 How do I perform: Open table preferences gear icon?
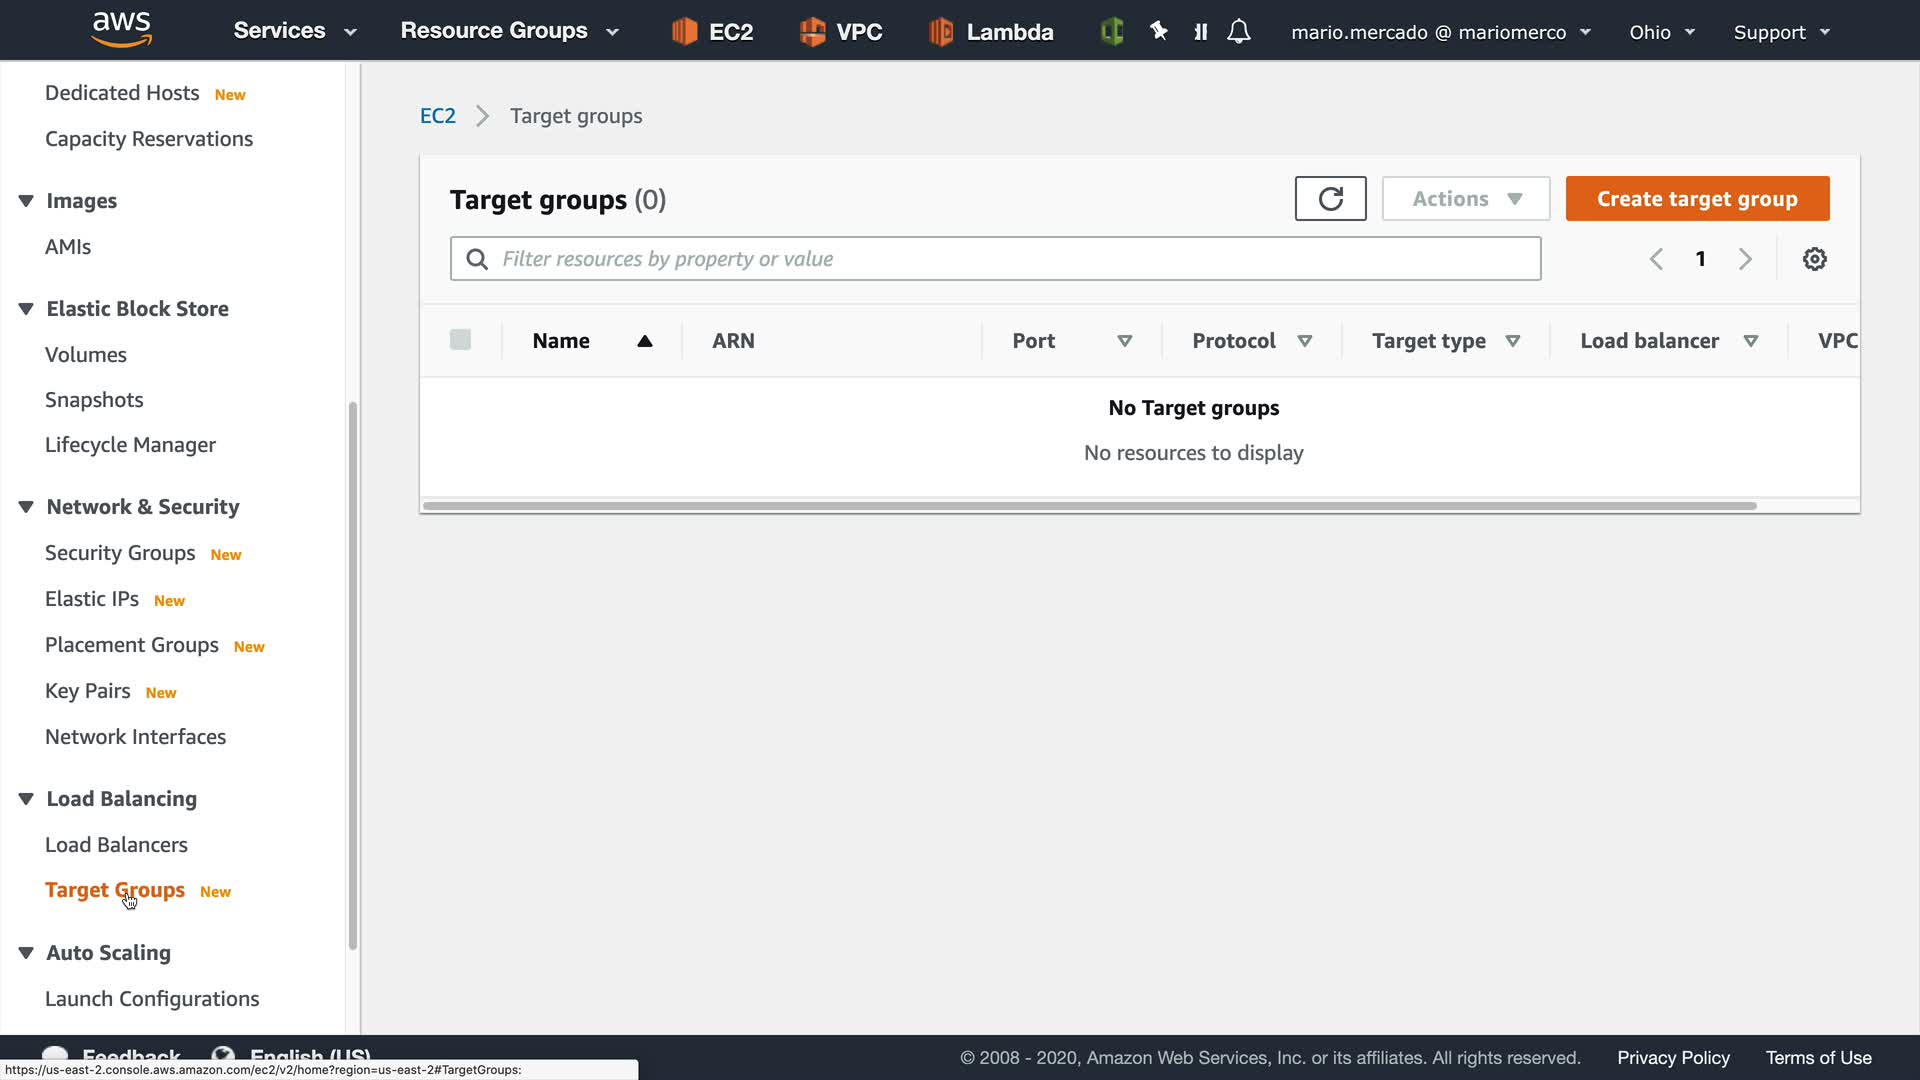pyautogui.click(x=1814, y=259)
